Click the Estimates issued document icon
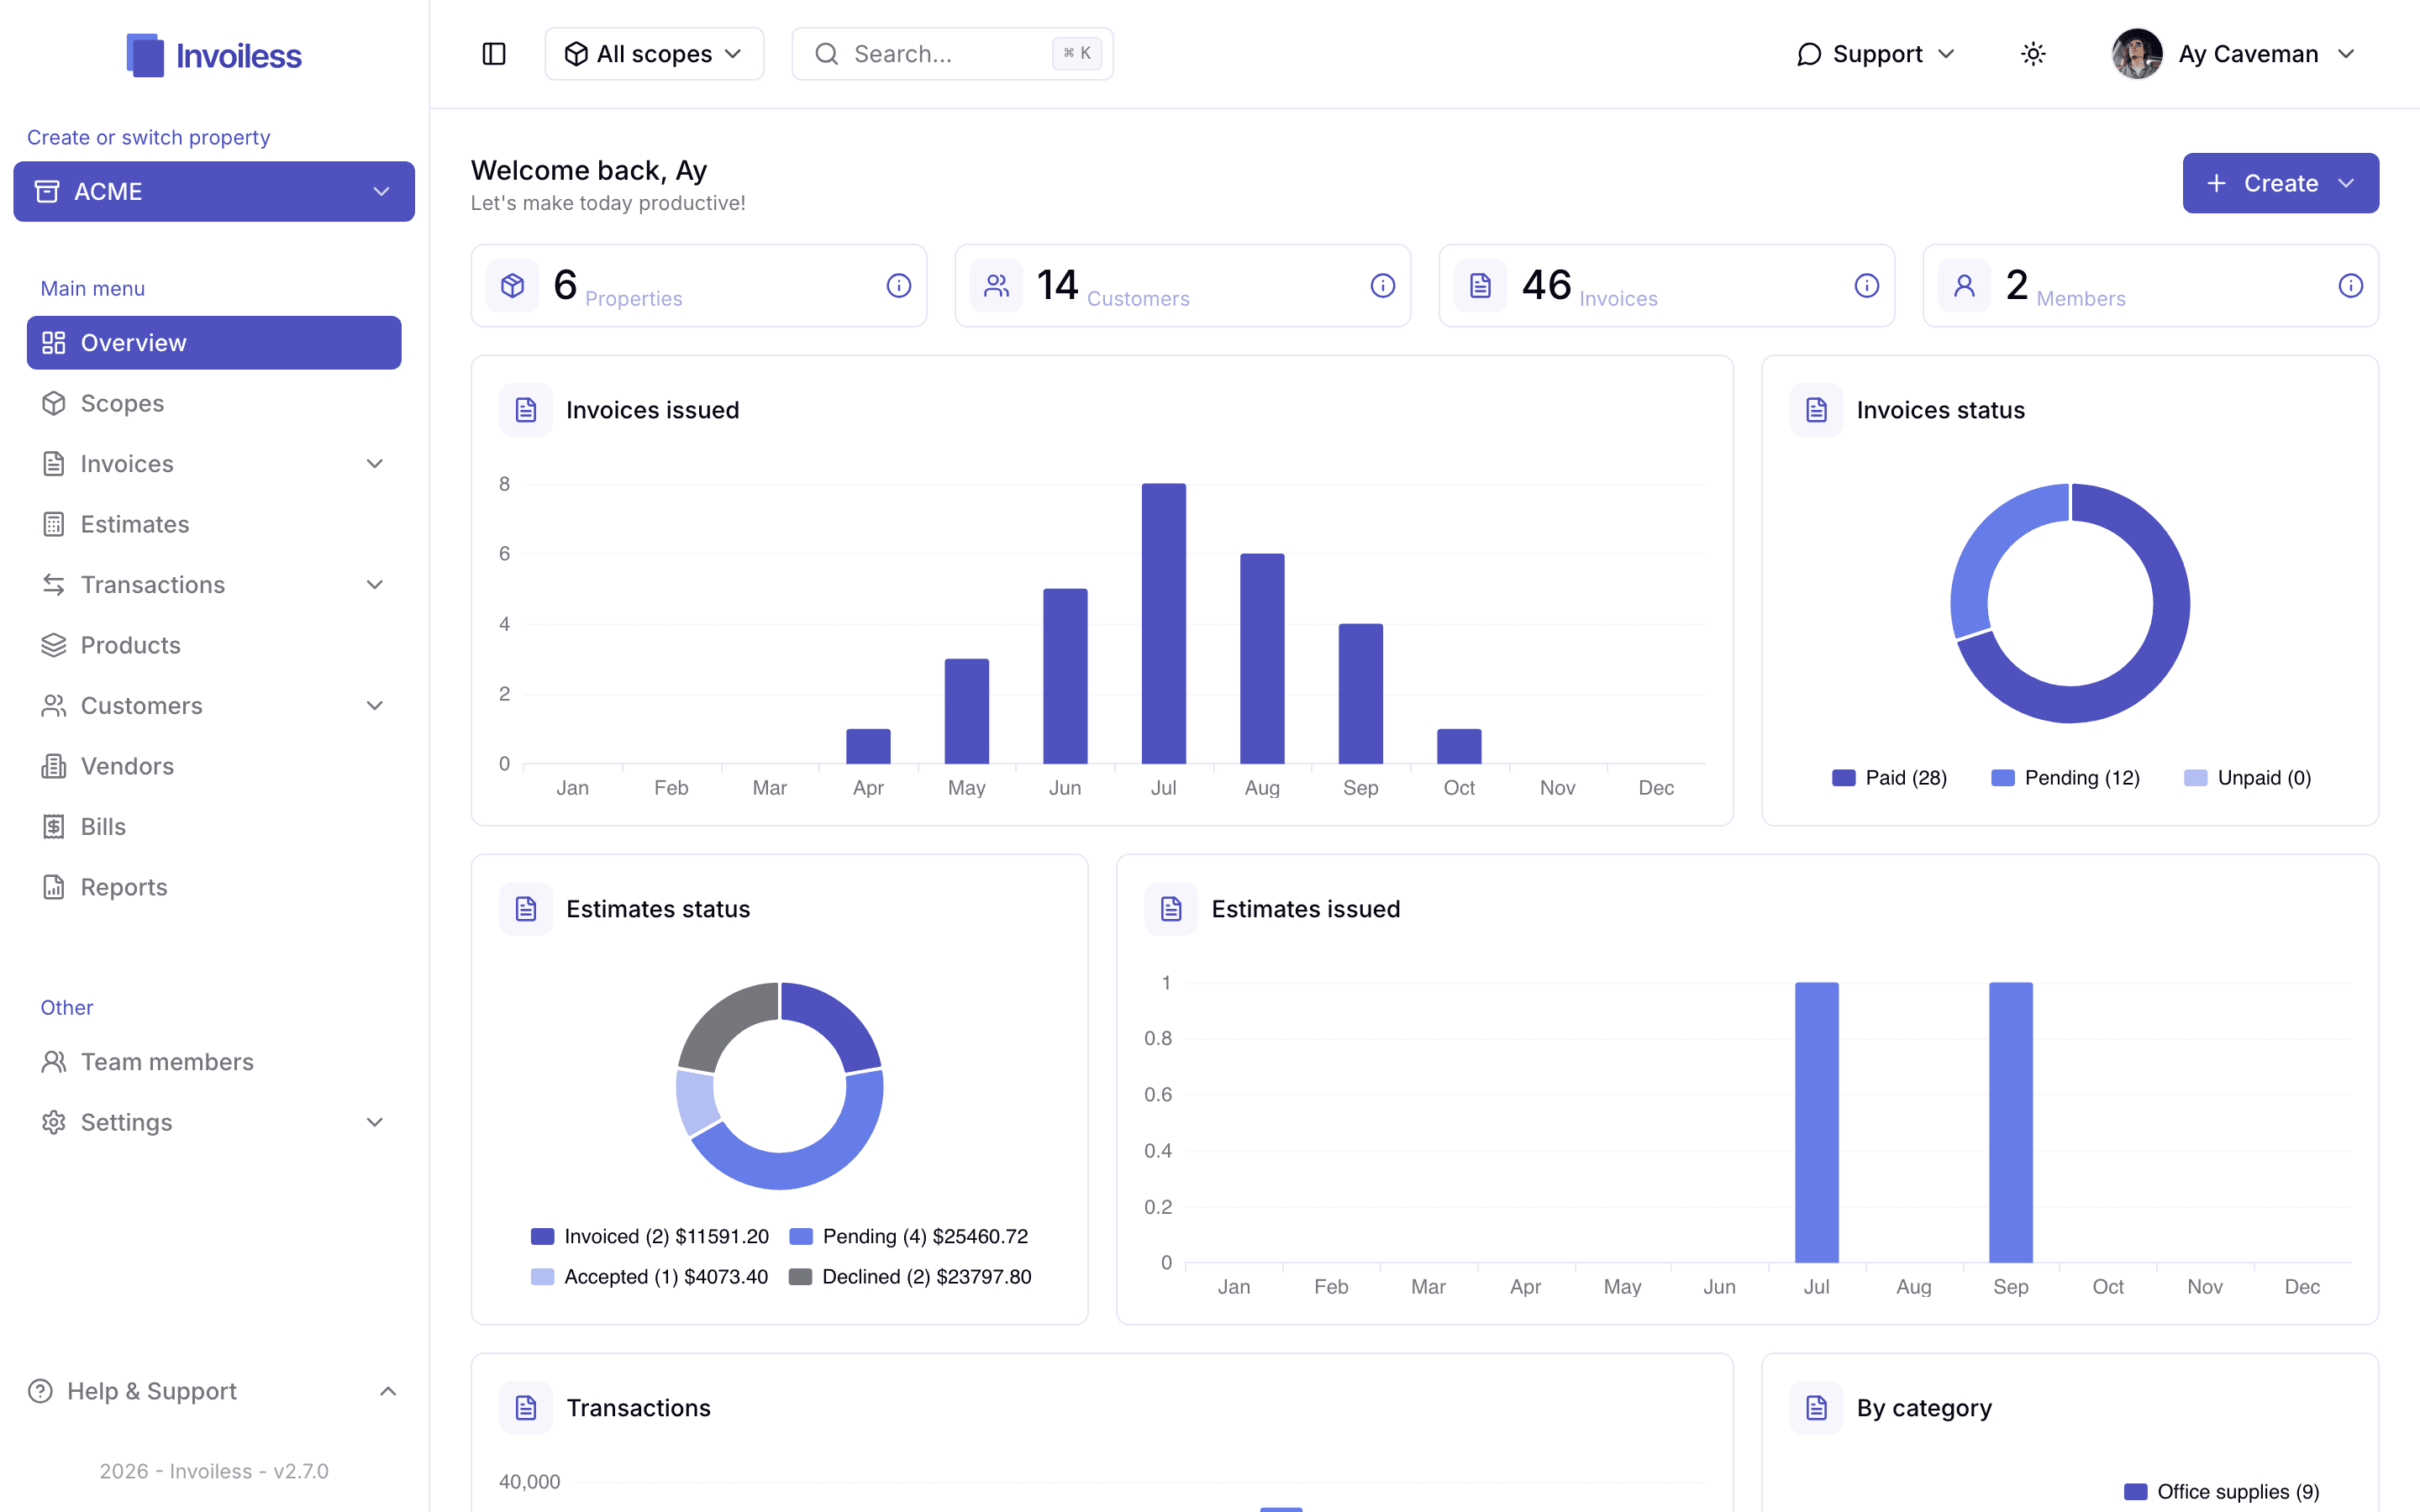 pos(1171,909)
